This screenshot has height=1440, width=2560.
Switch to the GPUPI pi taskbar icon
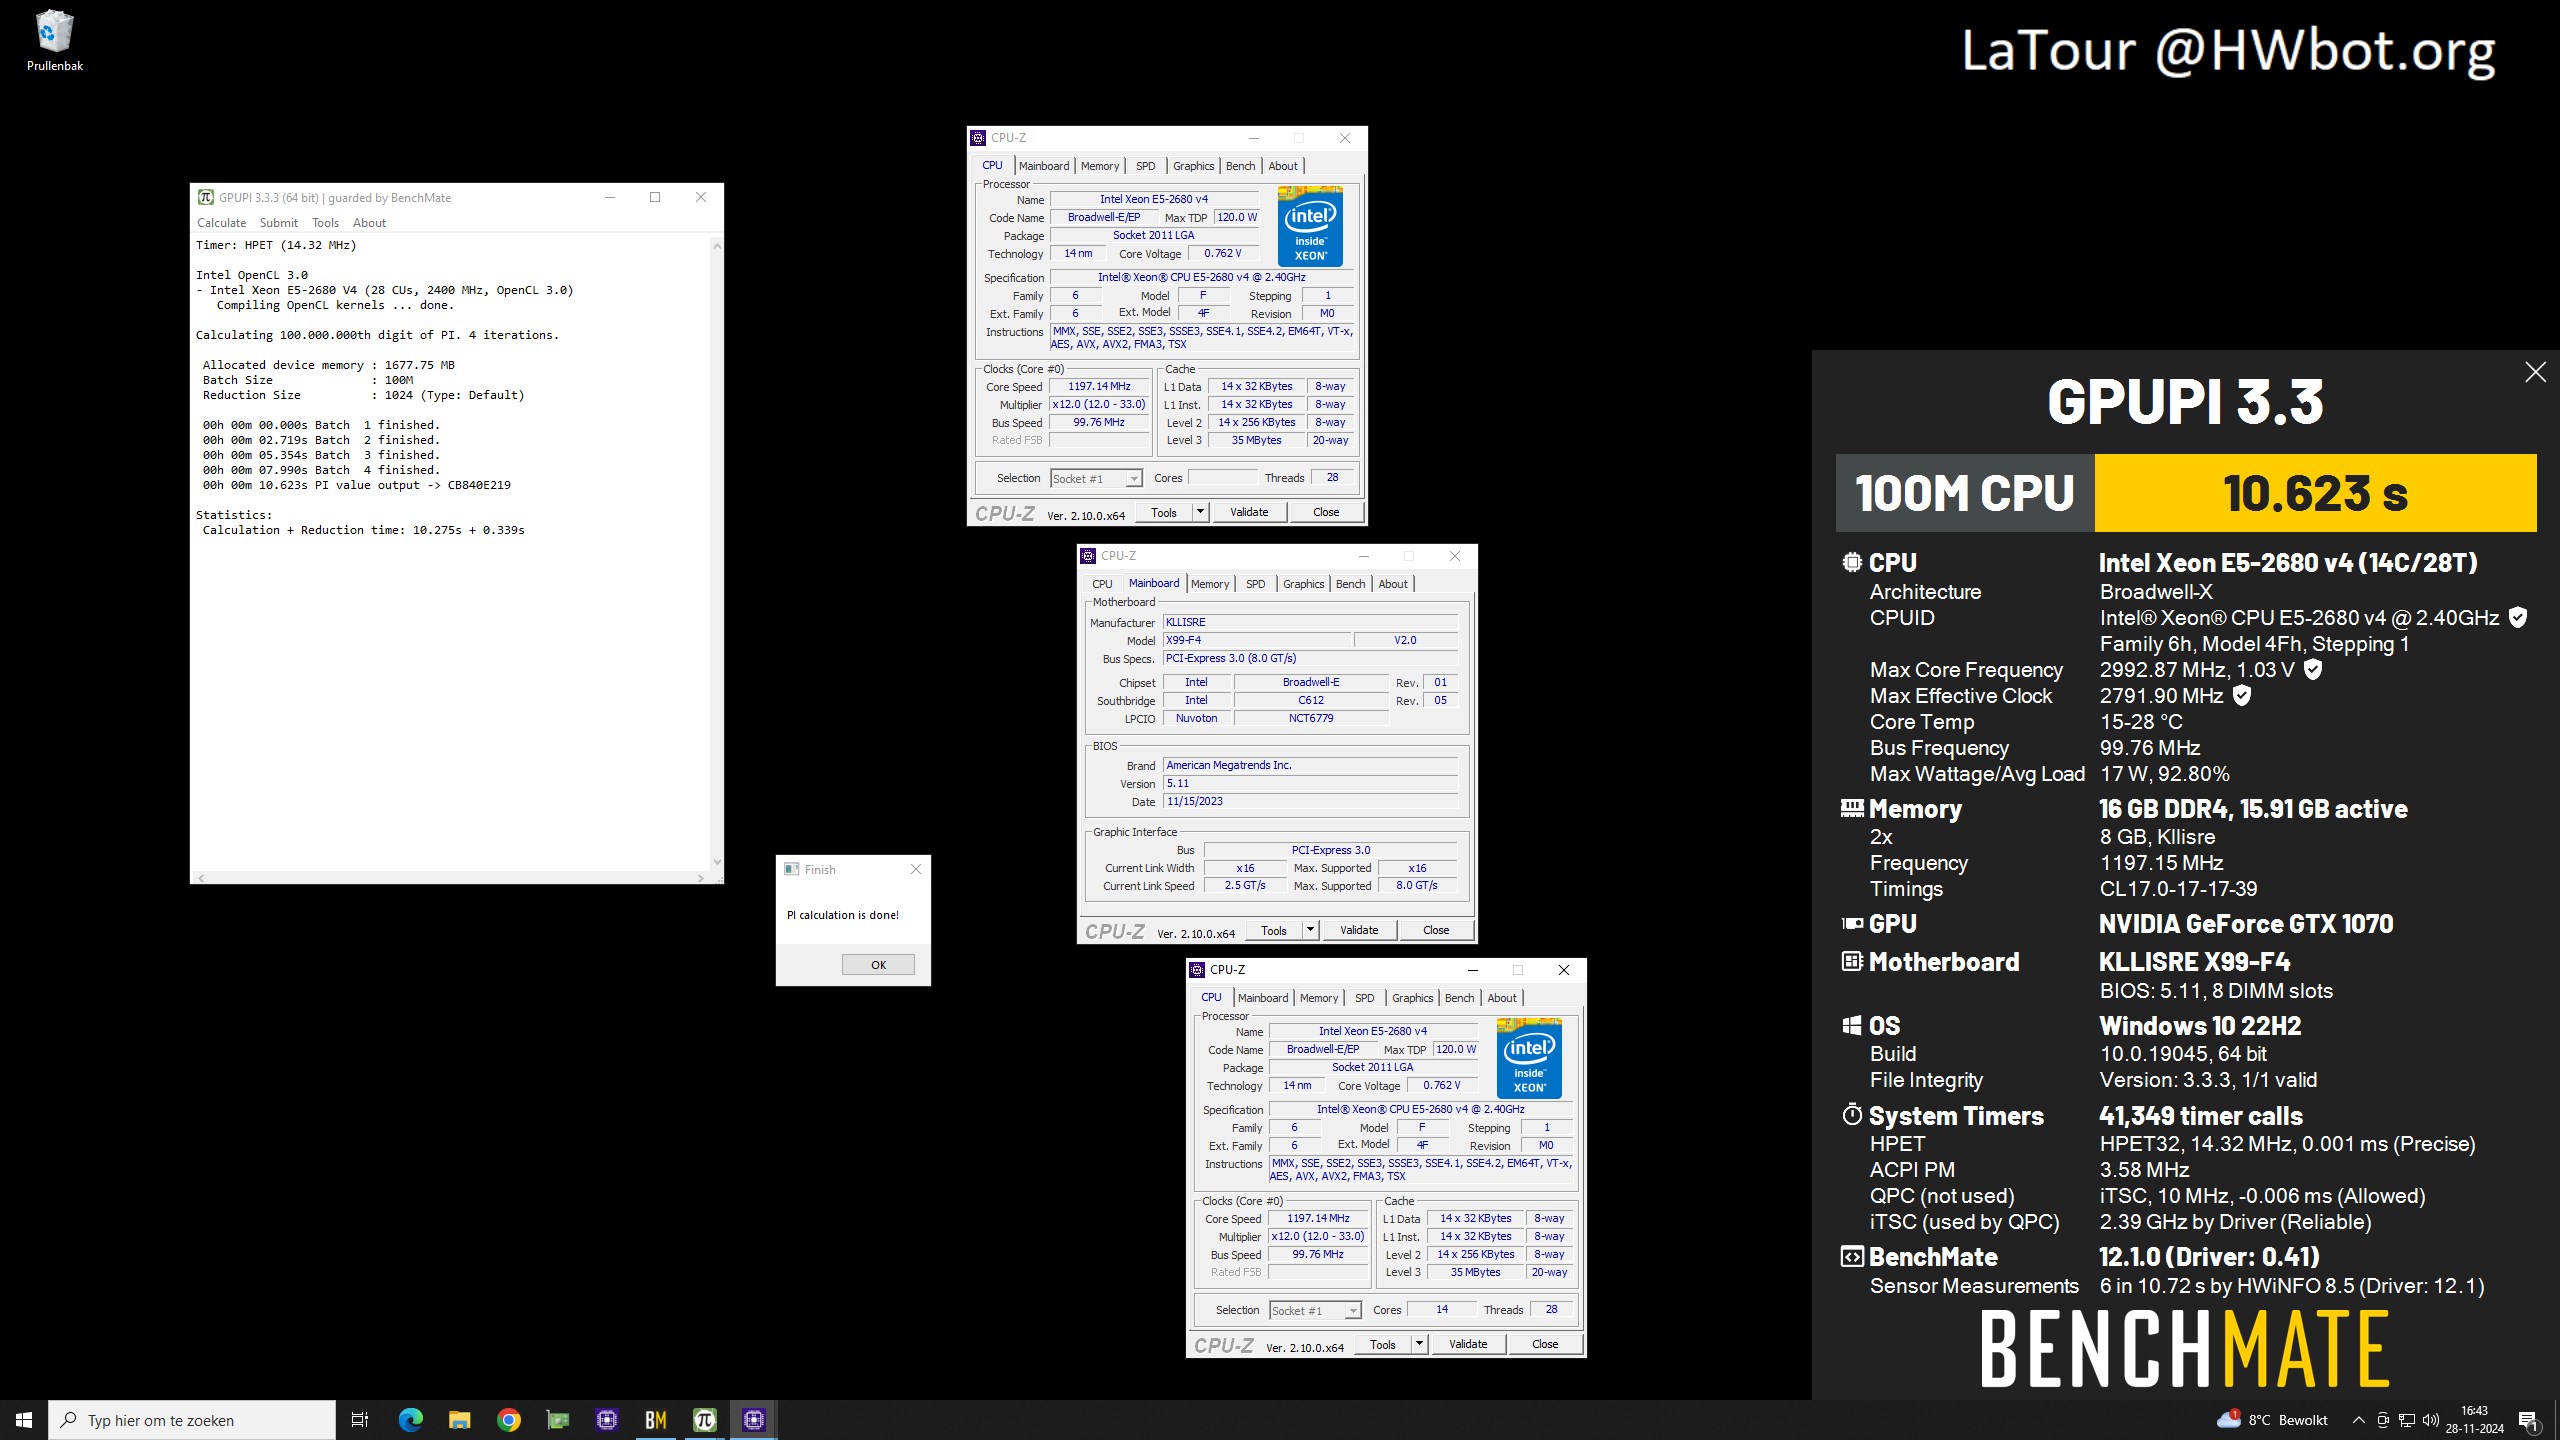[x=705, y=1420]
